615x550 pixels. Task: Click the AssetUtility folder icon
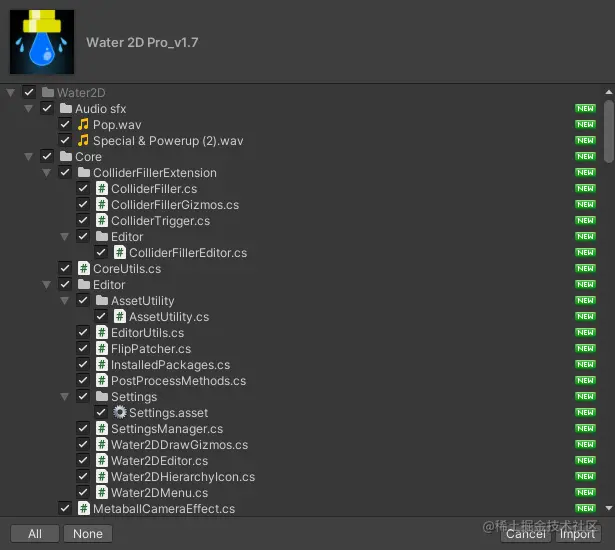click(102, 300)
